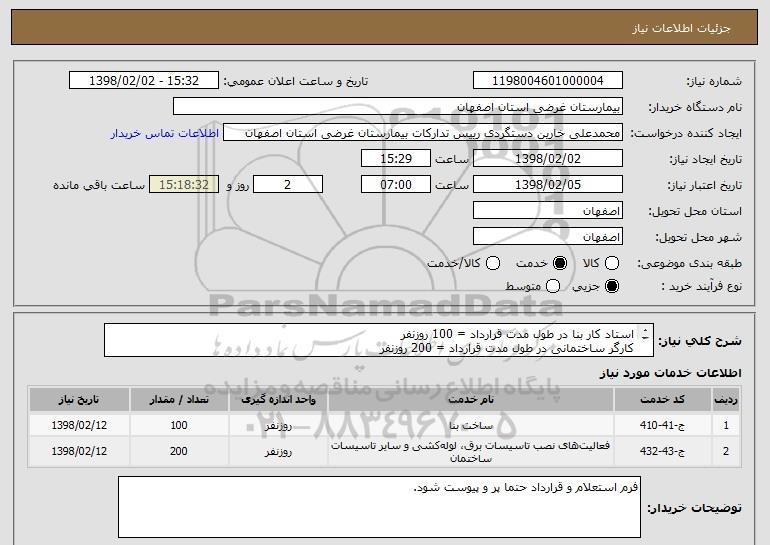Select the کالا radio button
The width and height of the screenshot is (770, 545).
[x=612, y=263]
